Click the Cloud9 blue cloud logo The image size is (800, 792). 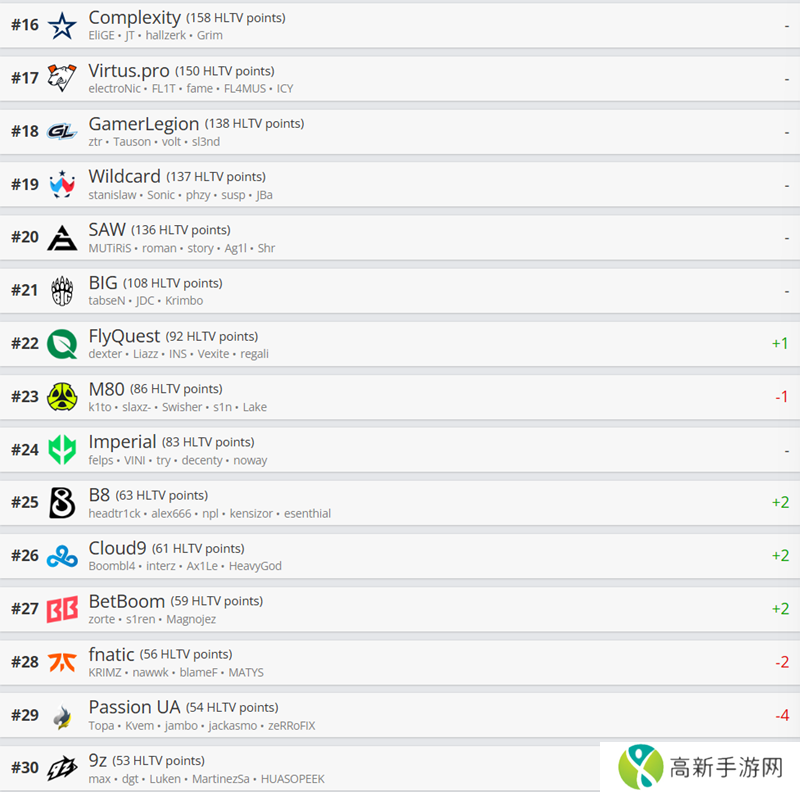[x=62, y=556]
